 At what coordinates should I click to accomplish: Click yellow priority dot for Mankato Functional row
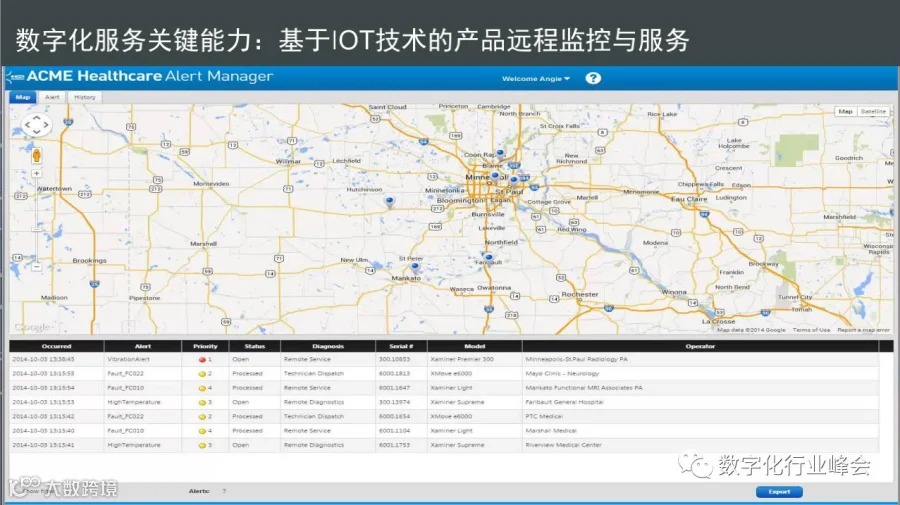pos(202,389)
